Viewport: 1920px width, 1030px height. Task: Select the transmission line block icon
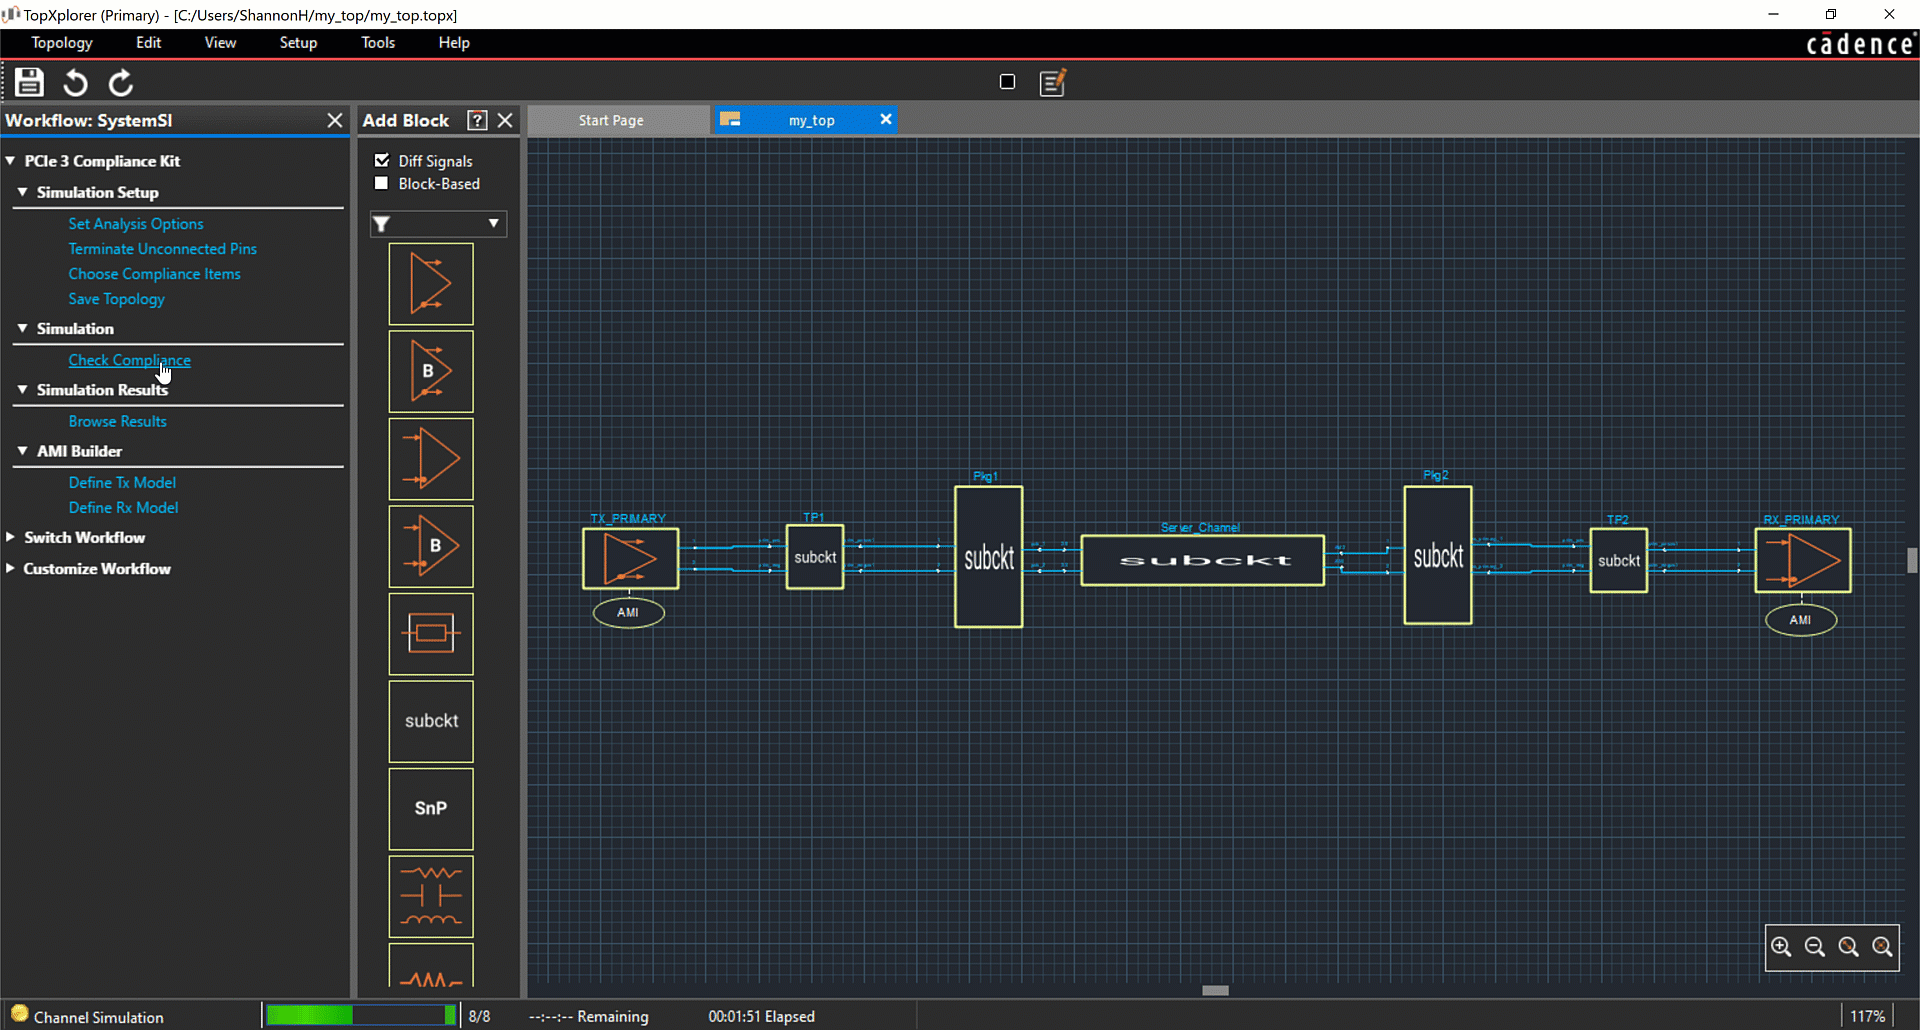(431, 633)
